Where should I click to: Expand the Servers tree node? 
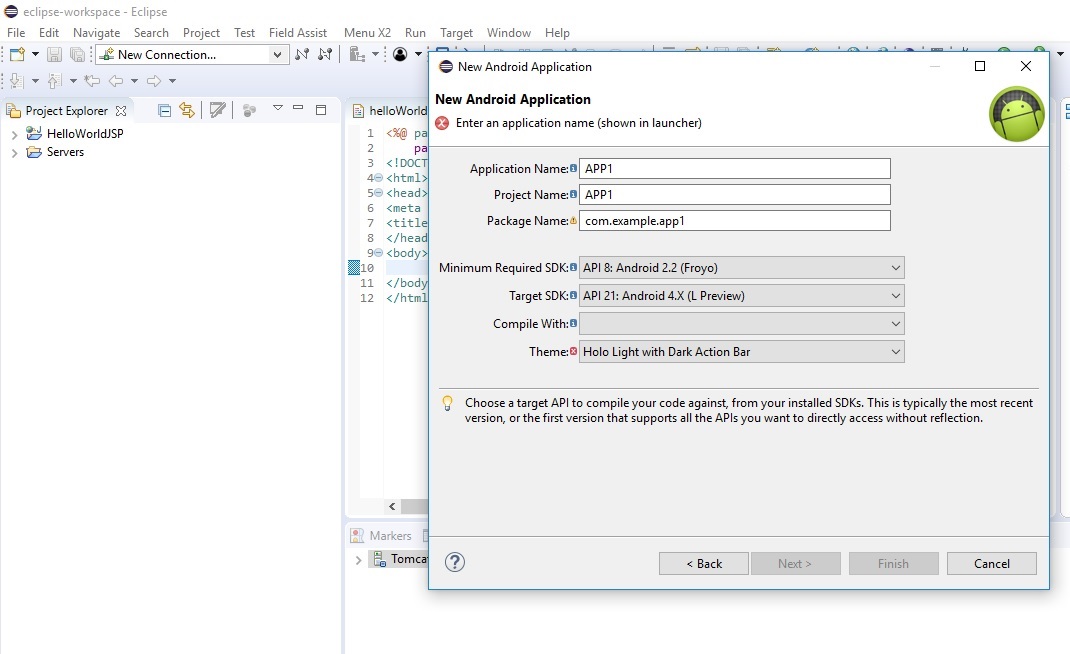pyautogui.click(x=14, y=153)
